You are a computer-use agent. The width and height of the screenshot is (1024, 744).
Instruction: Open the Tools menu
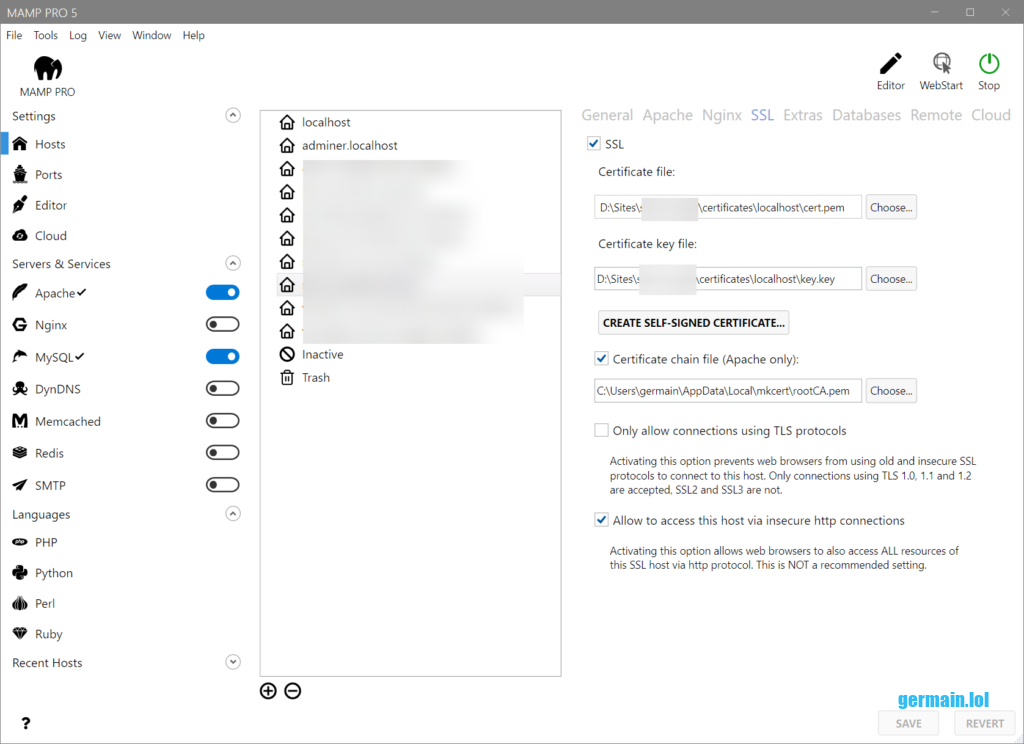(x=45, y=35)
